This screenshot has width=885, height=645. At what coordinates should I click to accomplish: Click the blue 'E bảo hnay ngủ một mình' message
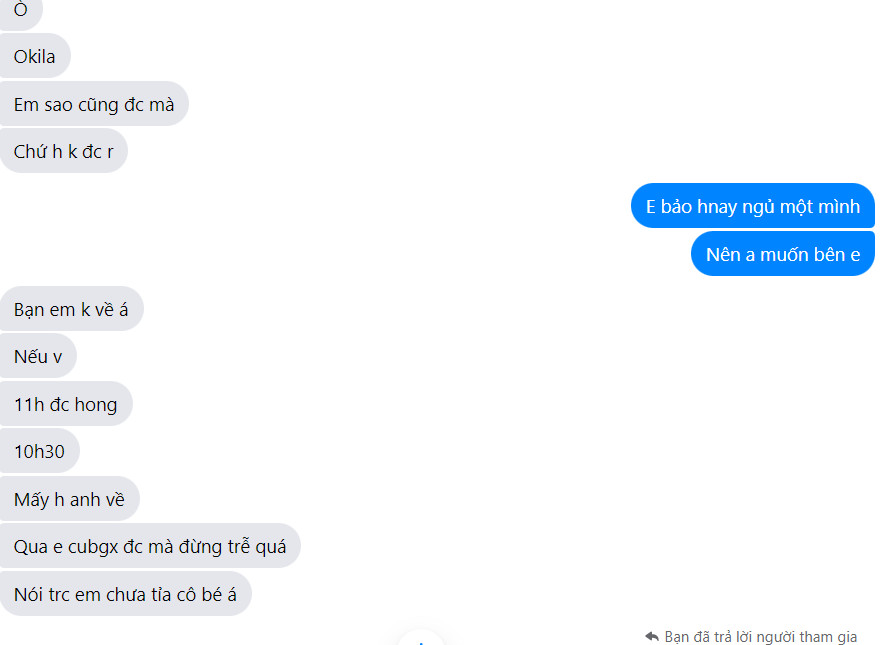coord(753,206)
